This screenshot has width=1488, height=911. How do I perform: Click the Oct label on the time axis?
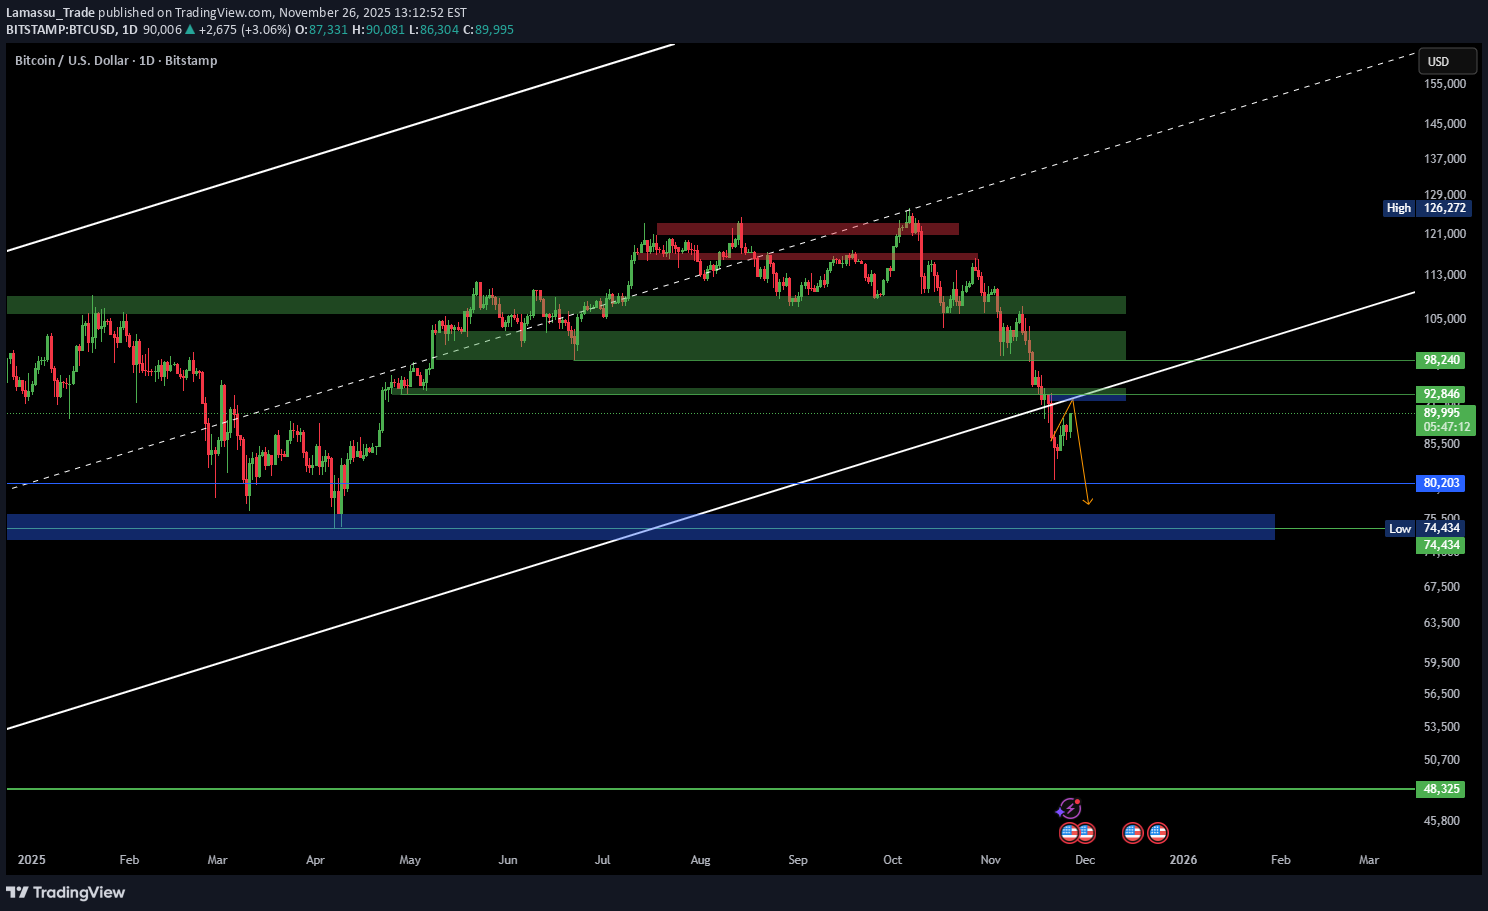coord(892,860)
